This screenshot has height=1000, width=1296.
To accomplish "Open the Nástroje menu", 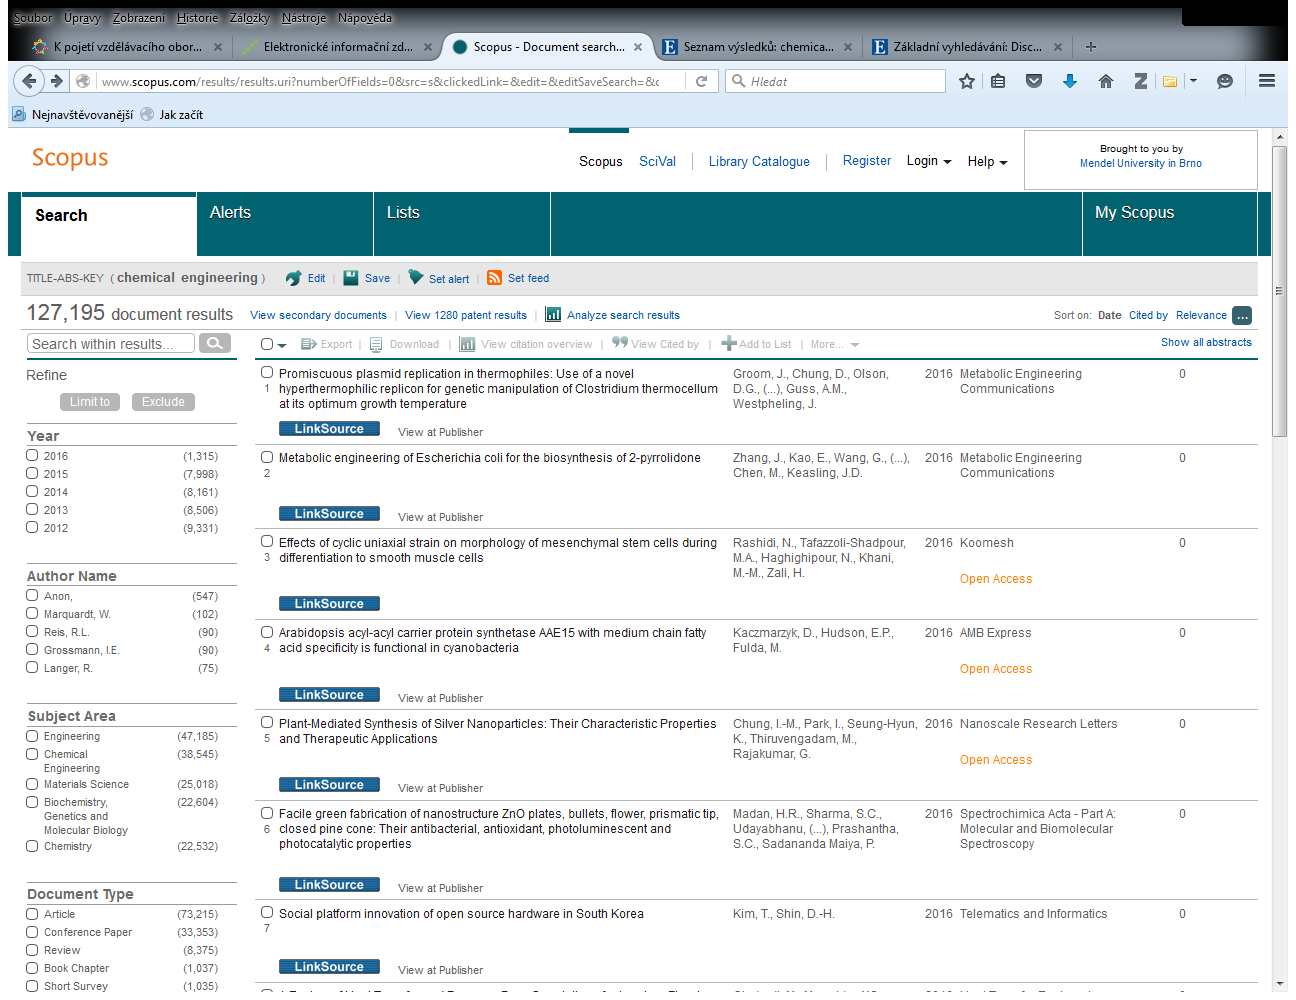I will point(304,18).
